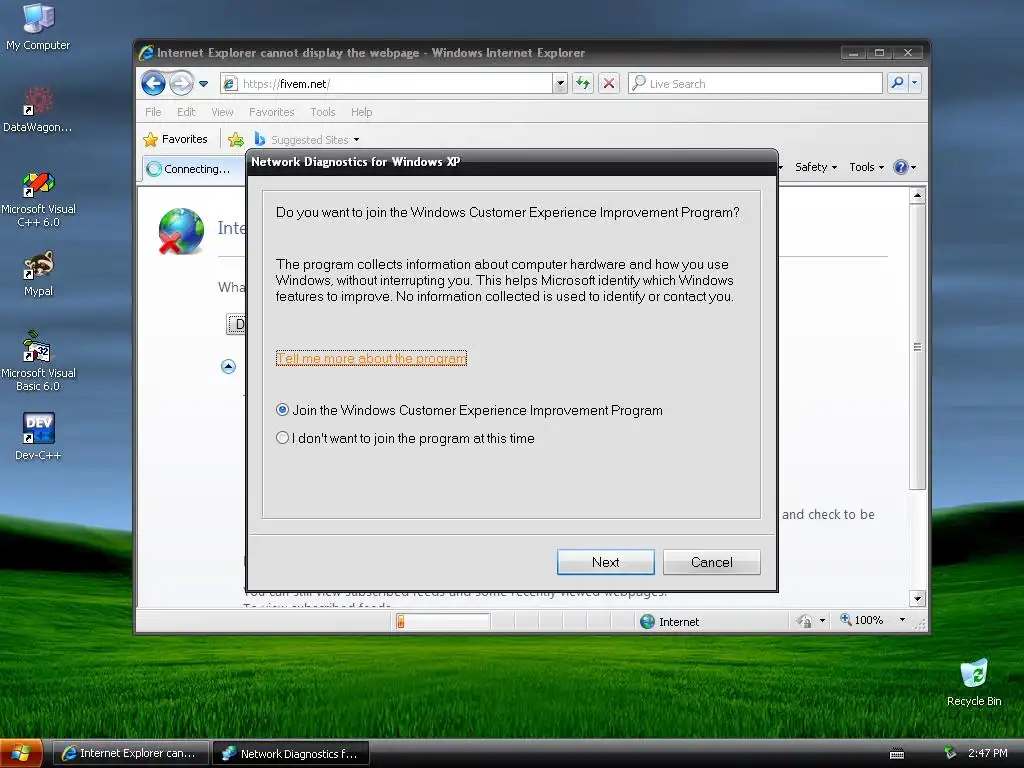Open the Dev-C++ desktop shortcut

tap(38, 436)
